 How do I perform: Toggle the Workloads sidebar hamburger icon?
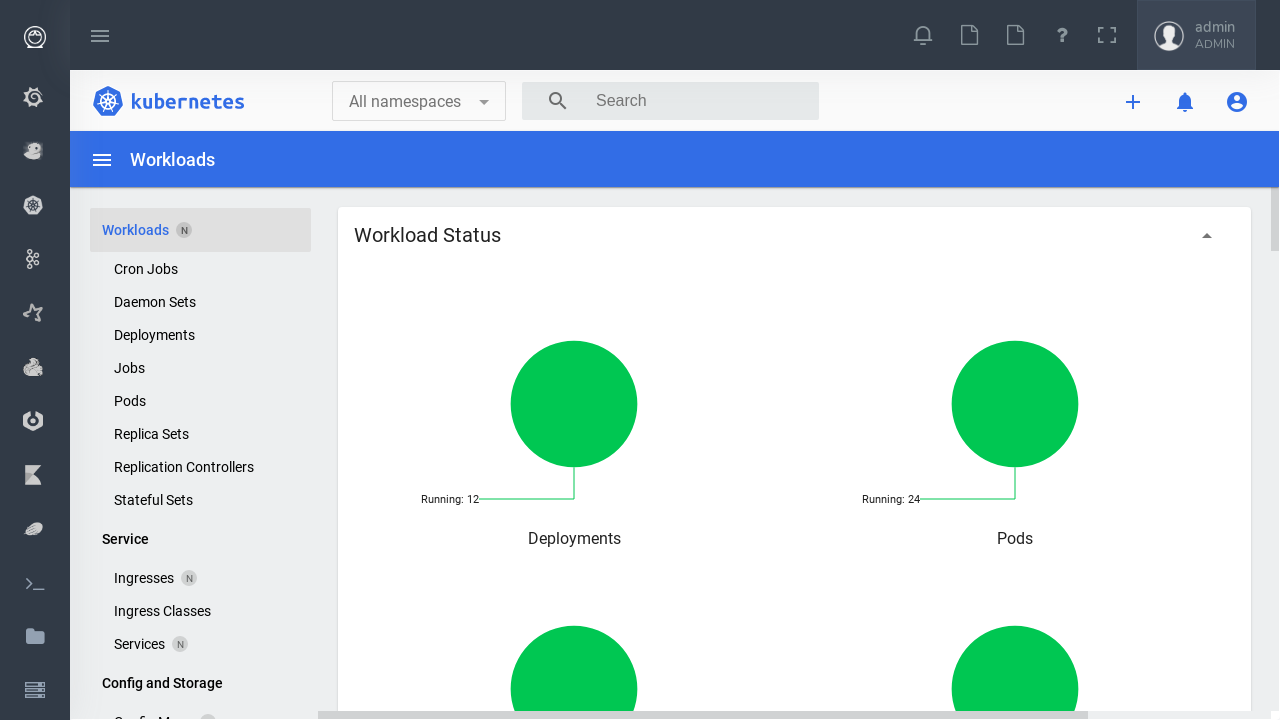click(x=102, y=160)
